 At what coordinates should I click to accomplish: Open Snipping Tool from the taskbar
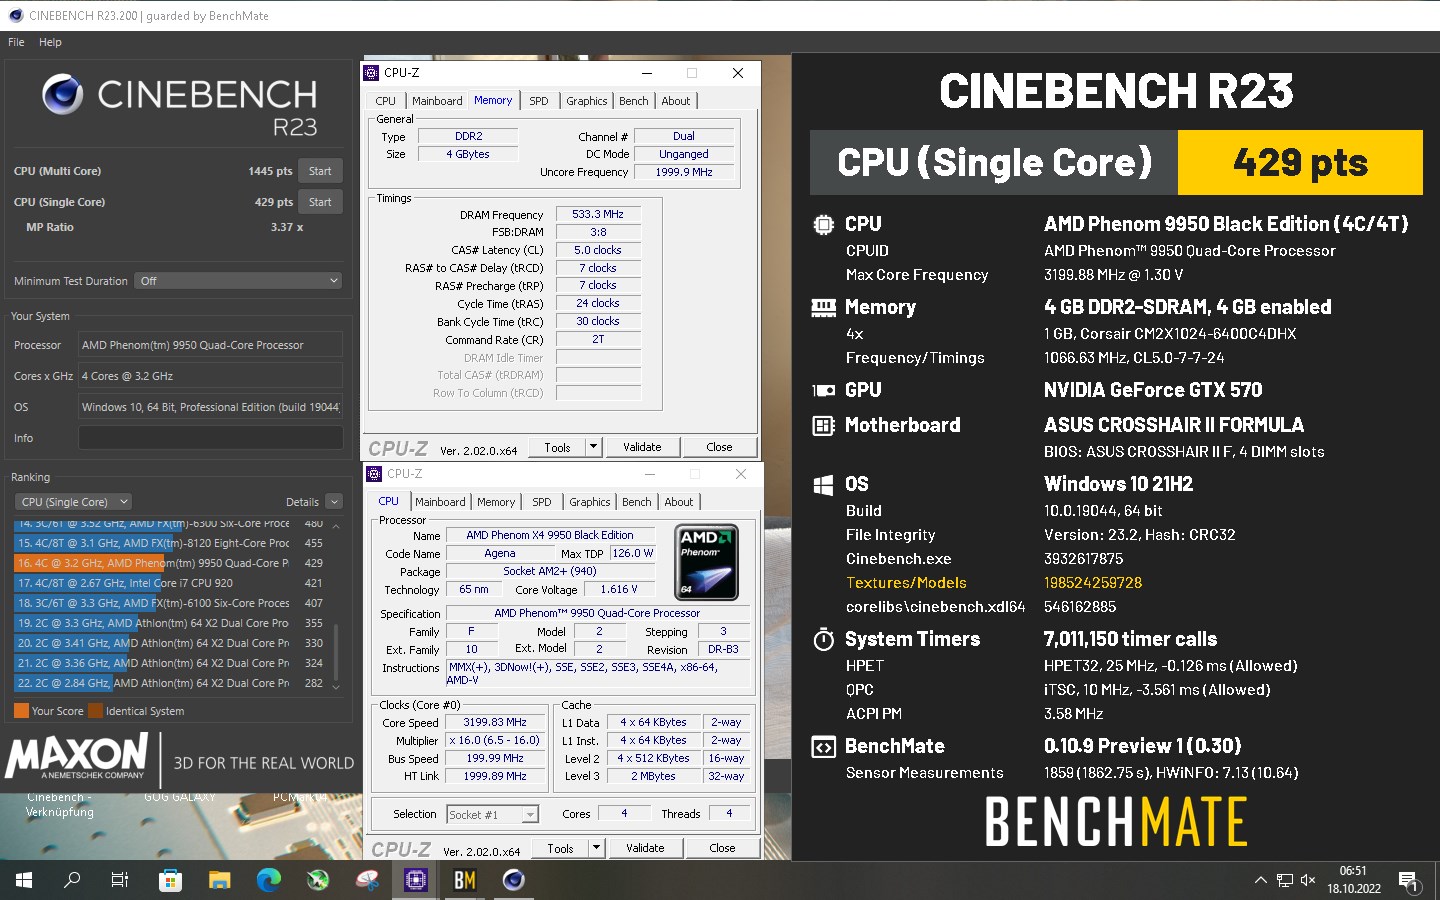[367, 880]
